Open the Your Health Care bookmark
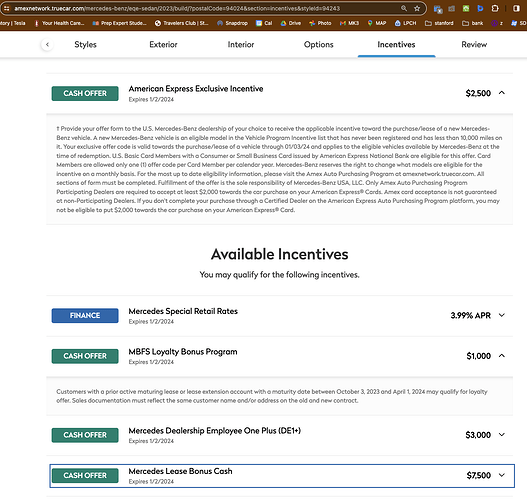 (x=59, y=23)
